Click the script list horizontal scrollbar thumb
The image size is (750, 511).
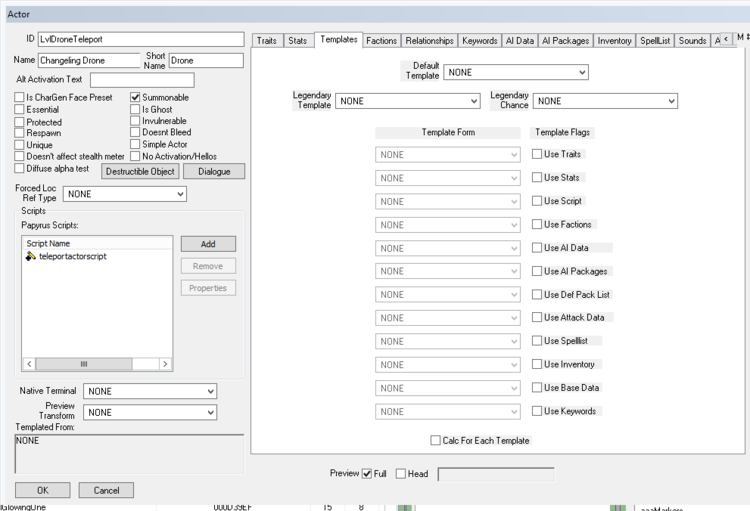tap(84, 364)
